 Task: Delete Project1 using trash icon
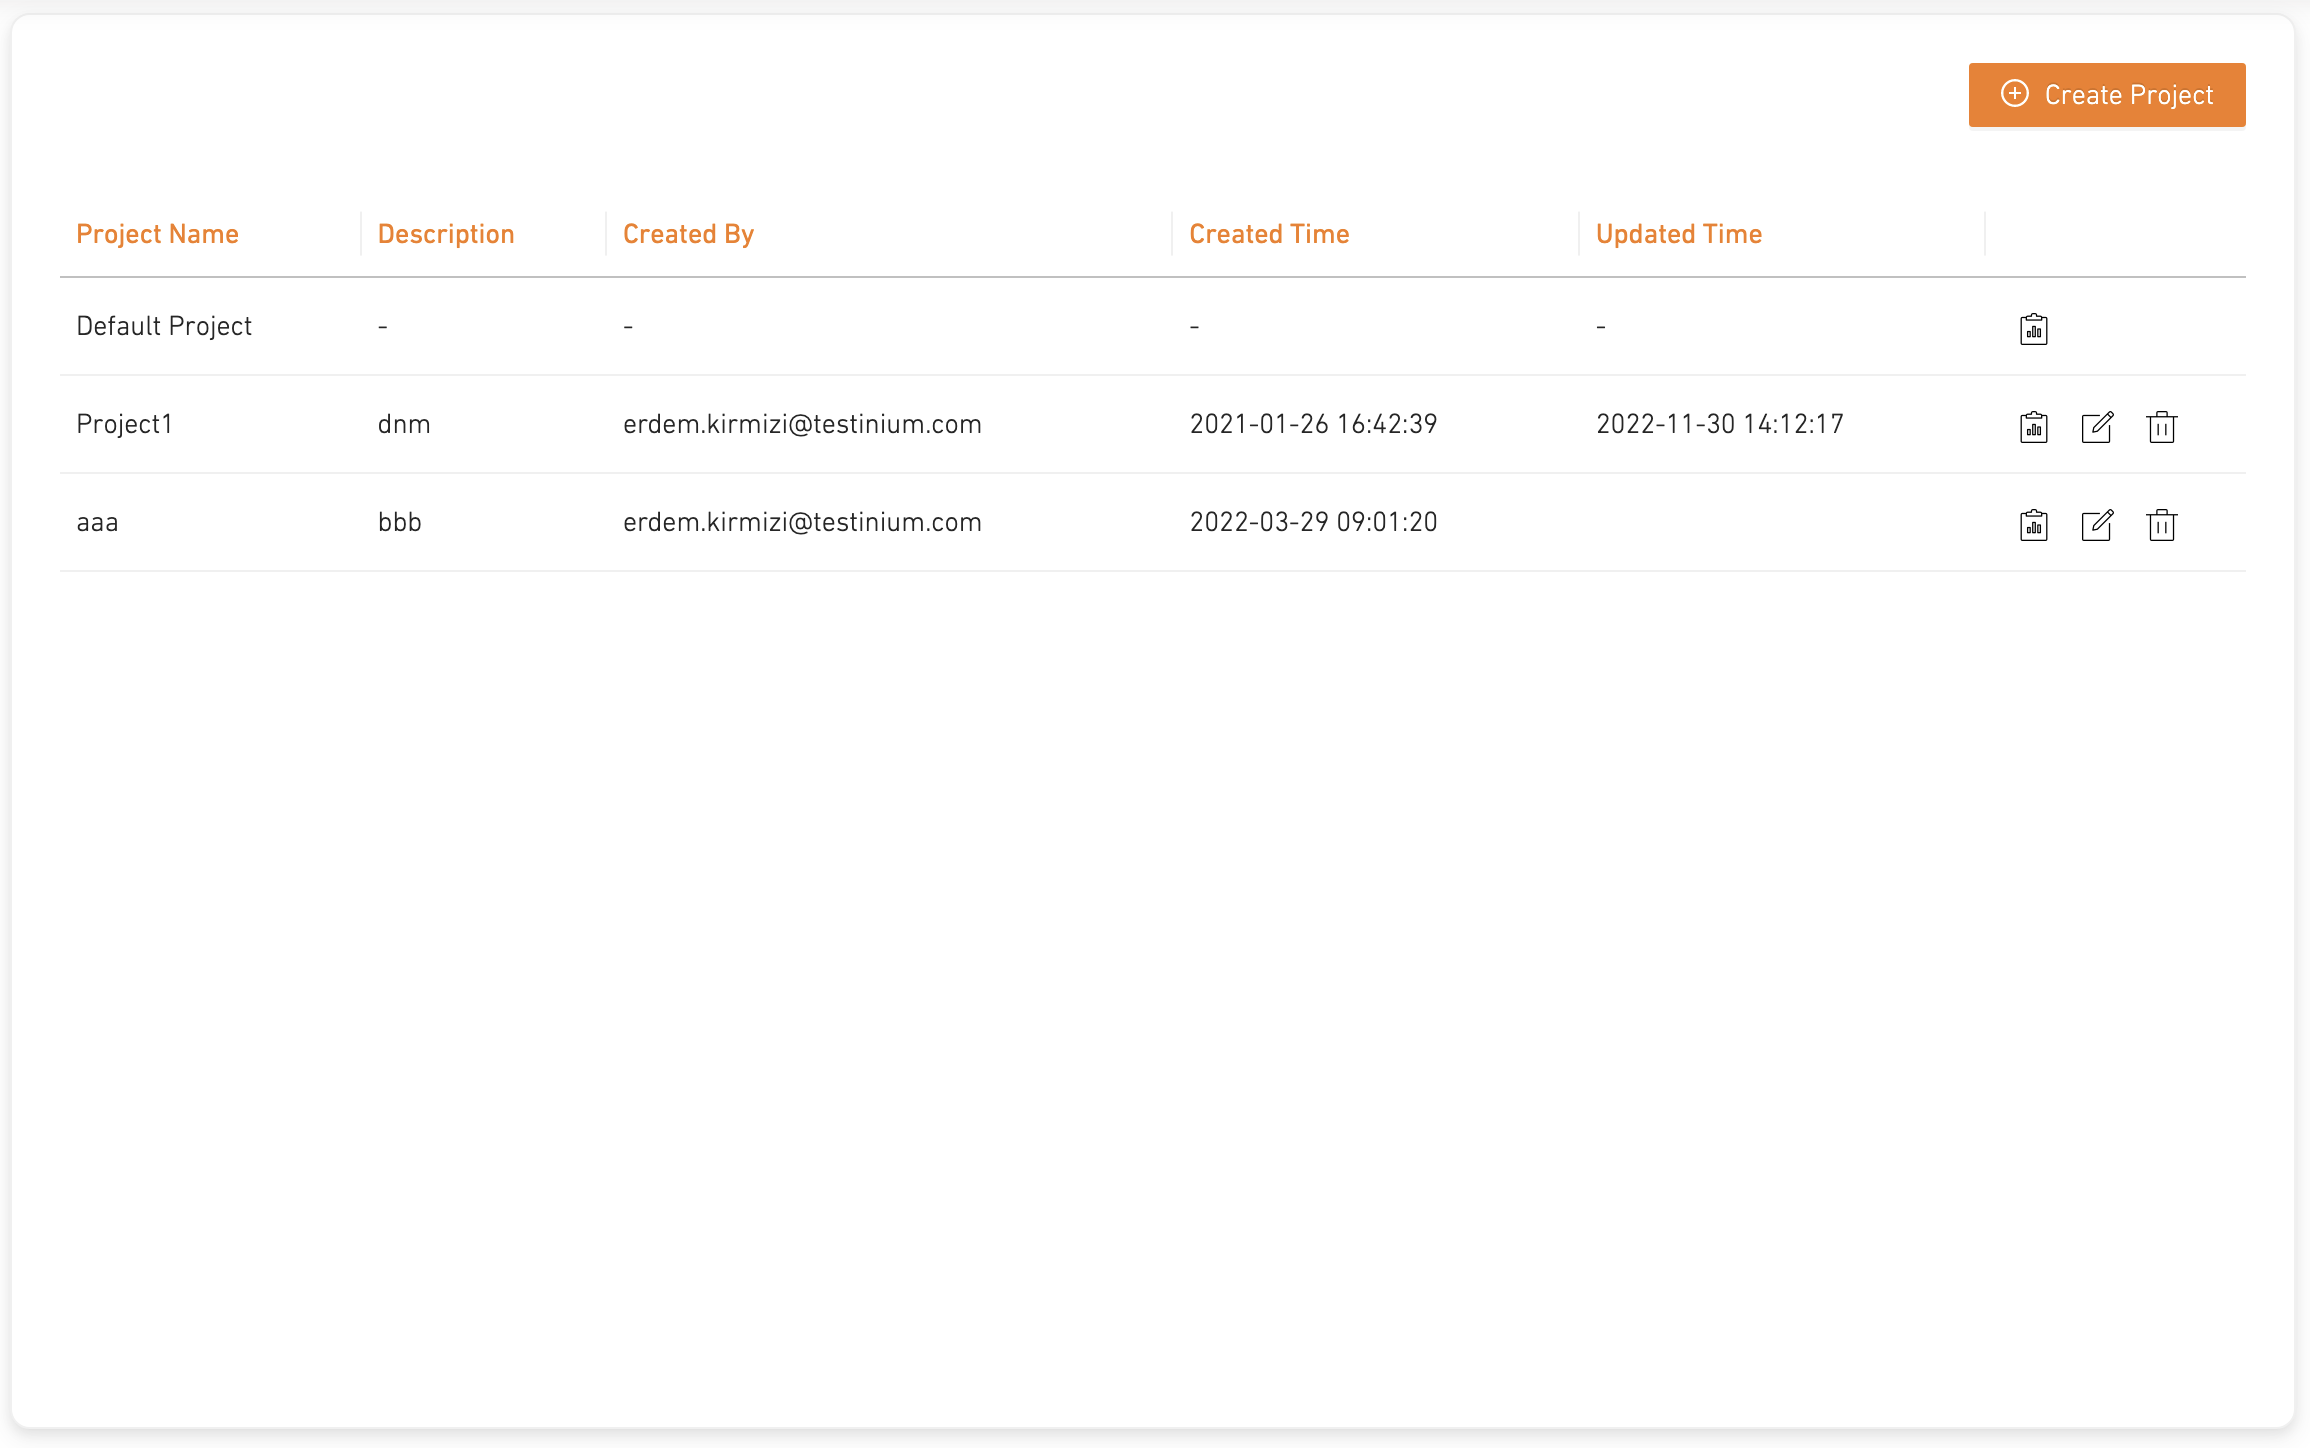click(2161, 427)
